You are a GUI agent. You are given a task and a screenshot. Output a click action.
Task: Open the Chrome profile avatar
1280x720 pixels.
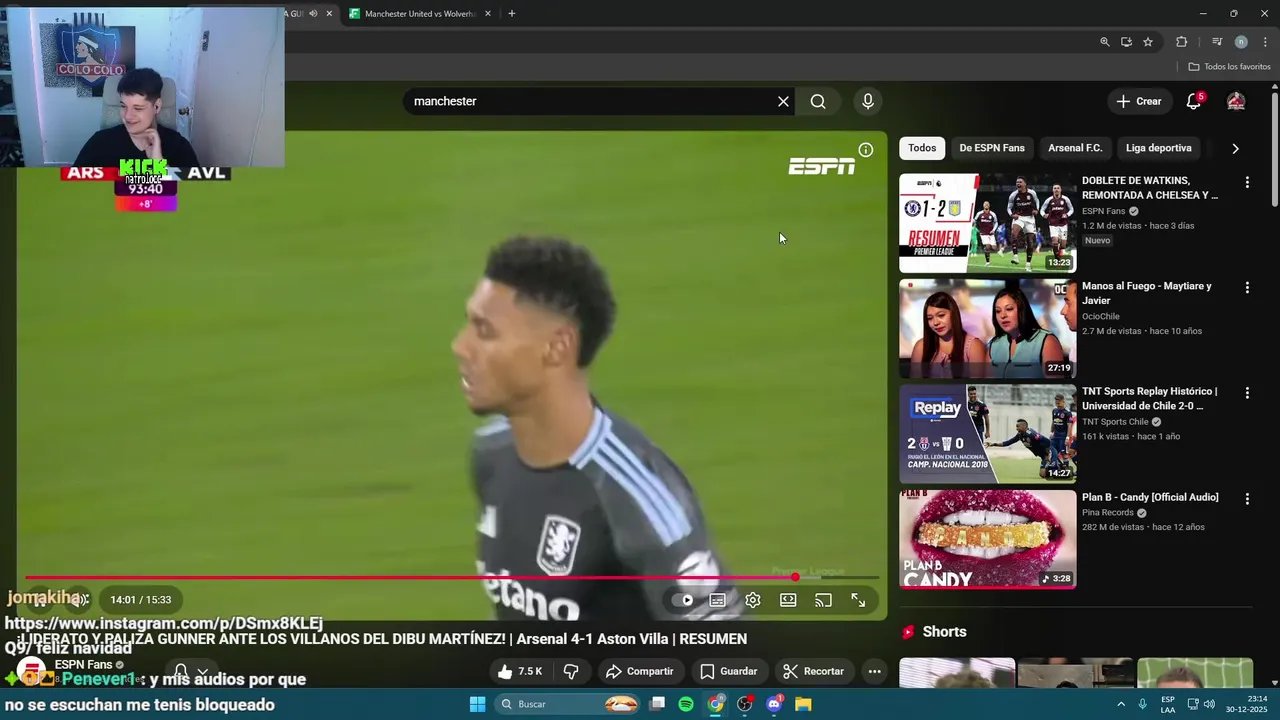click(x=1241, y=42)
